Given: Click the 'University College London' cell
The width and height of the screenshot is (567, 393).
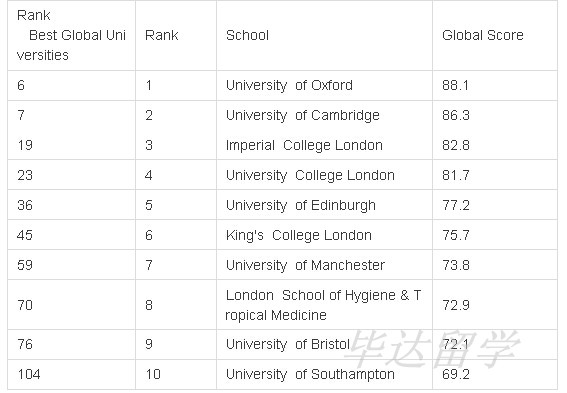Looking at the screenshot, I should coord(310,175).
